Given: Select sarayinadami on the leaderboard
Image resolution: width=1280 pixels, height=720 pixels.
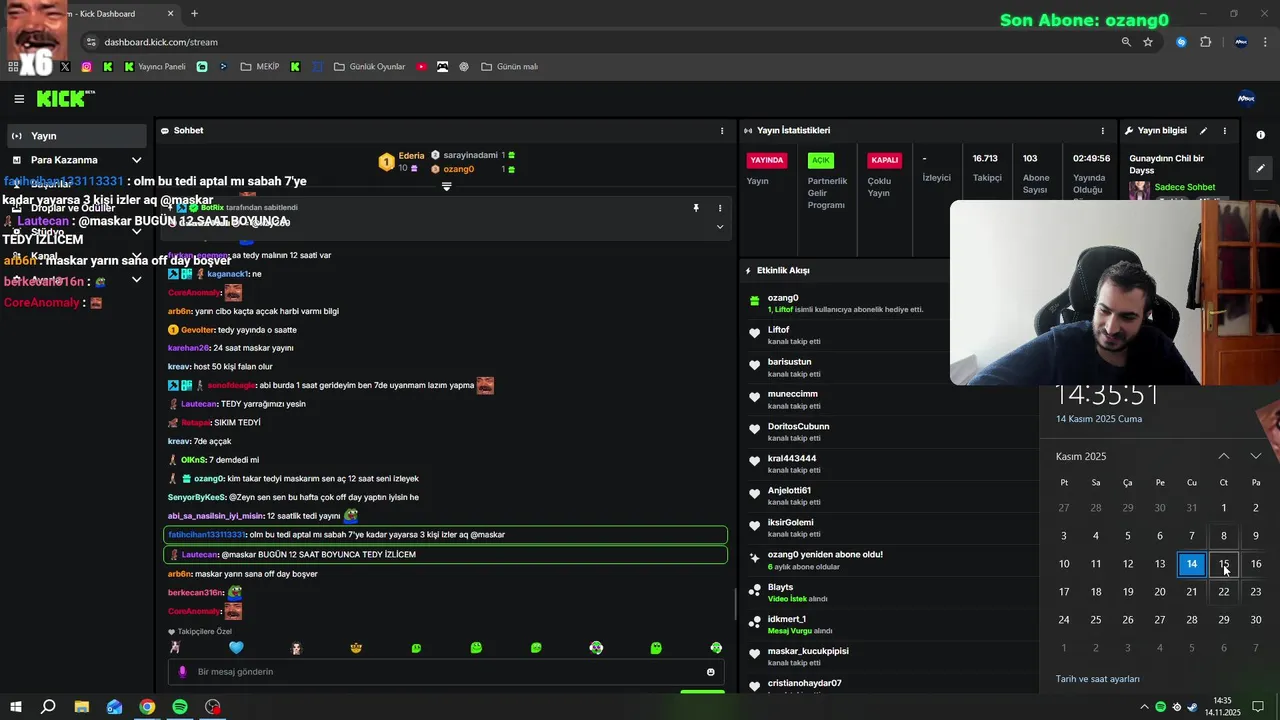Looking at the screenshot, I should click(x=470, y=155).
